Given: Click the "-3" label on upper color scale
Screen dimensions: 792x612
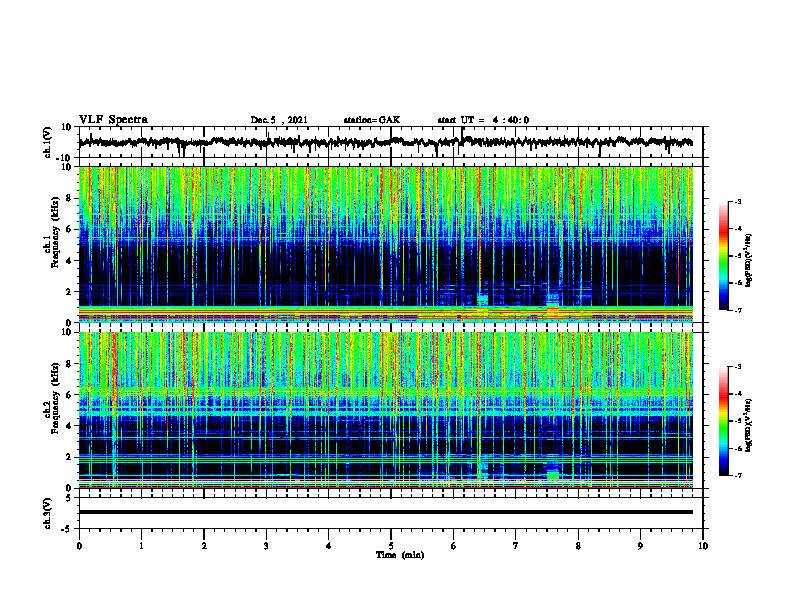Looking at the screenshot, I should coord(738,202).
